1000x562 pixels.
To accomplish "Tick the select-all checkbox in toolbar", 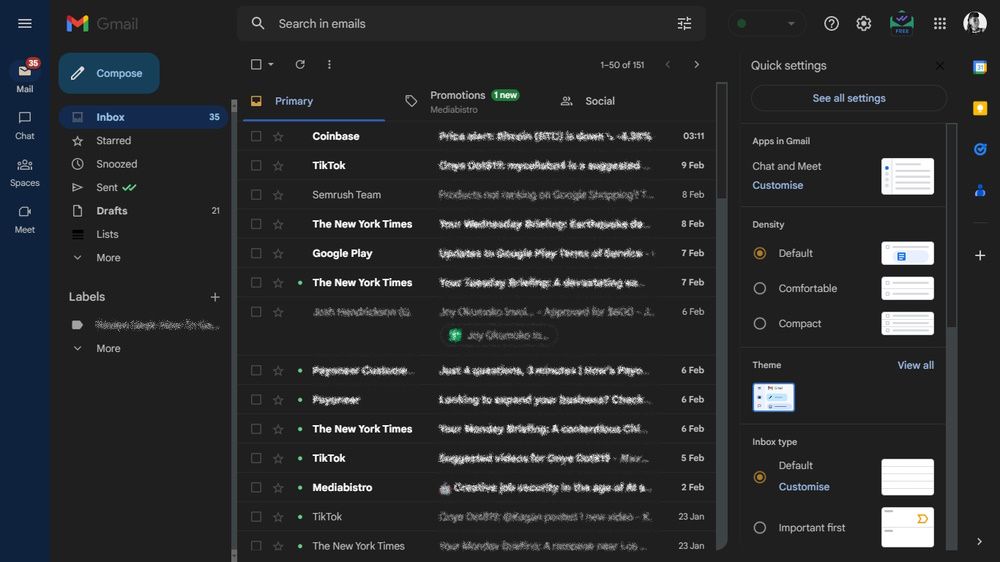I will point(256,64).
